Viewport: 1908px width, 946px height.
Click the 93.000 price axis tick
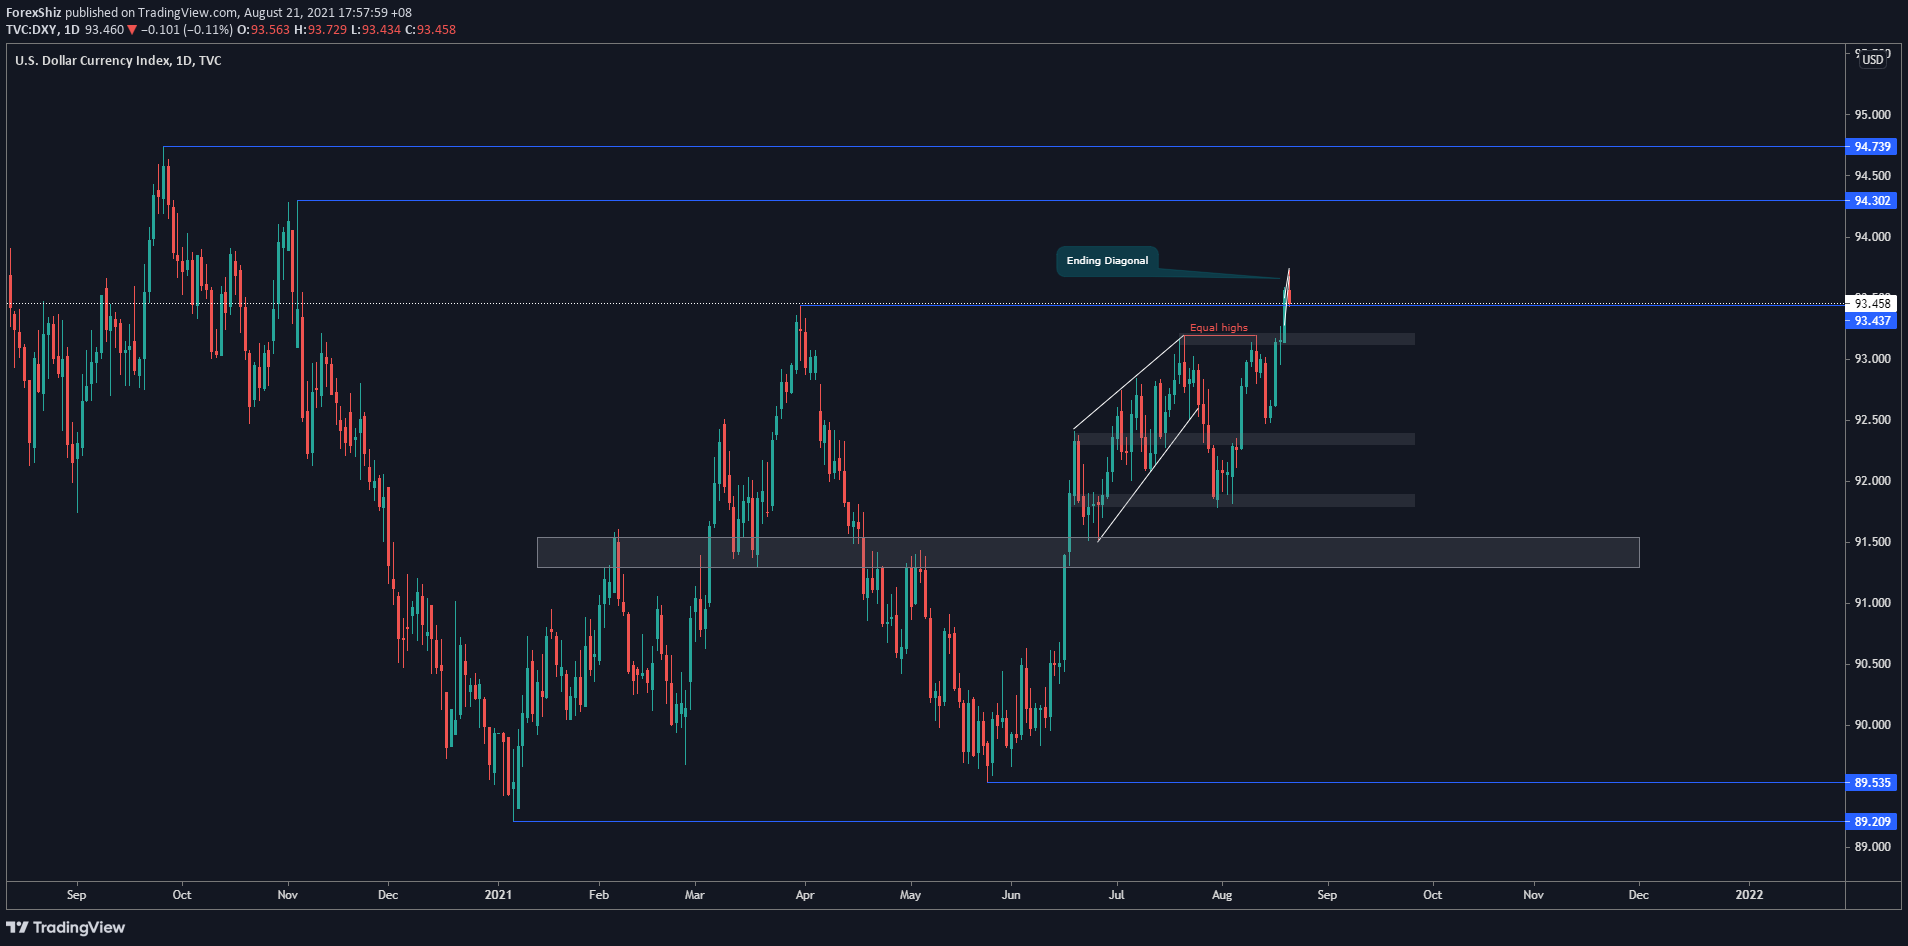click(x=1872, y=359)
